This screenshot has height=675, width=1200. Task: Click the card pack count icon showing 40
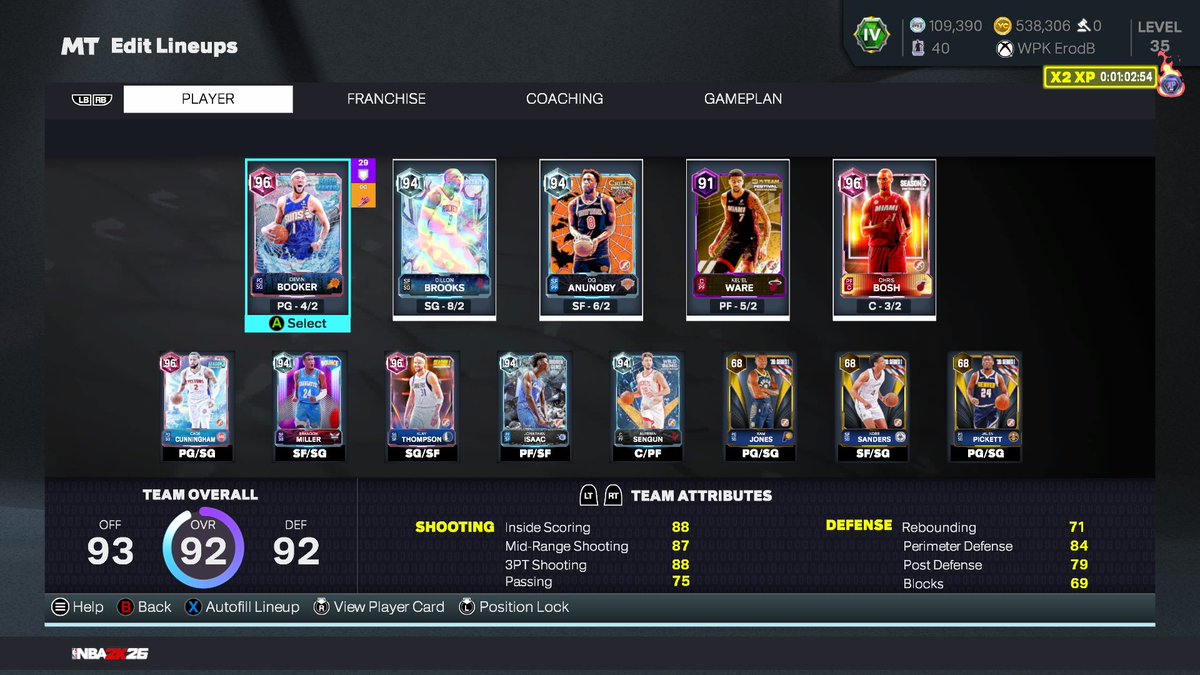tap(918, 48)
